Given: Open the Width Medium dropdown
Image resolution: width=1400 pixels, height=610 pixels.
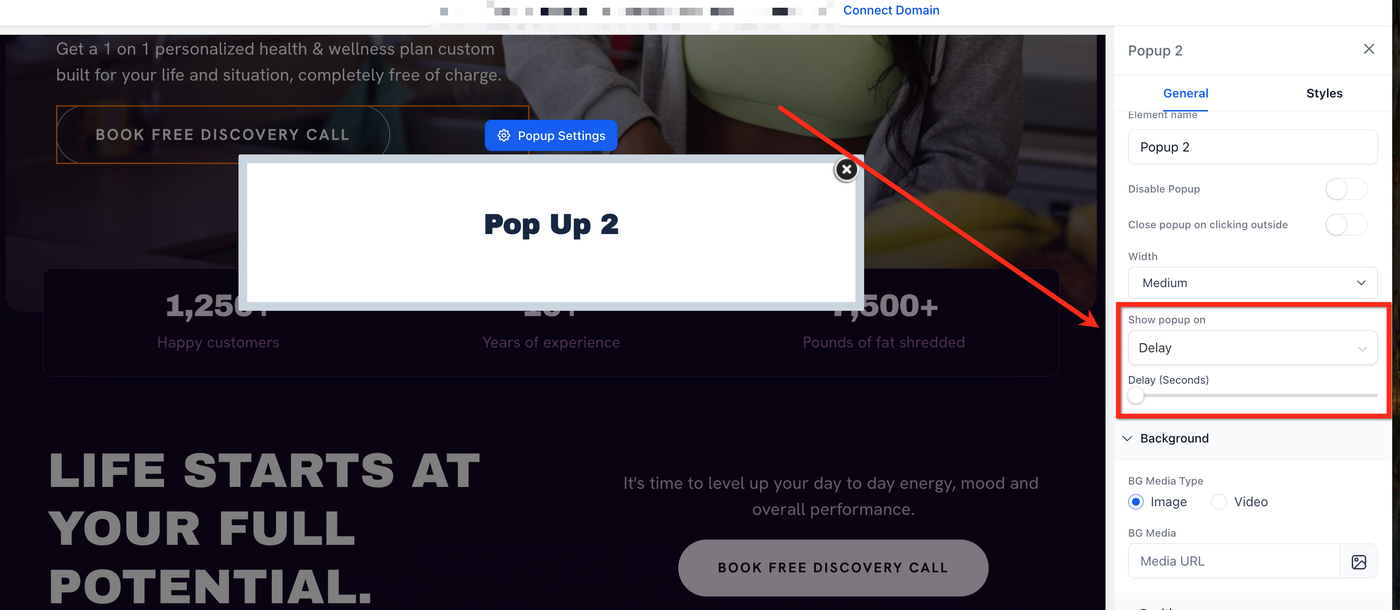Looking at the screenshot, I should (x=1253, y=283).
